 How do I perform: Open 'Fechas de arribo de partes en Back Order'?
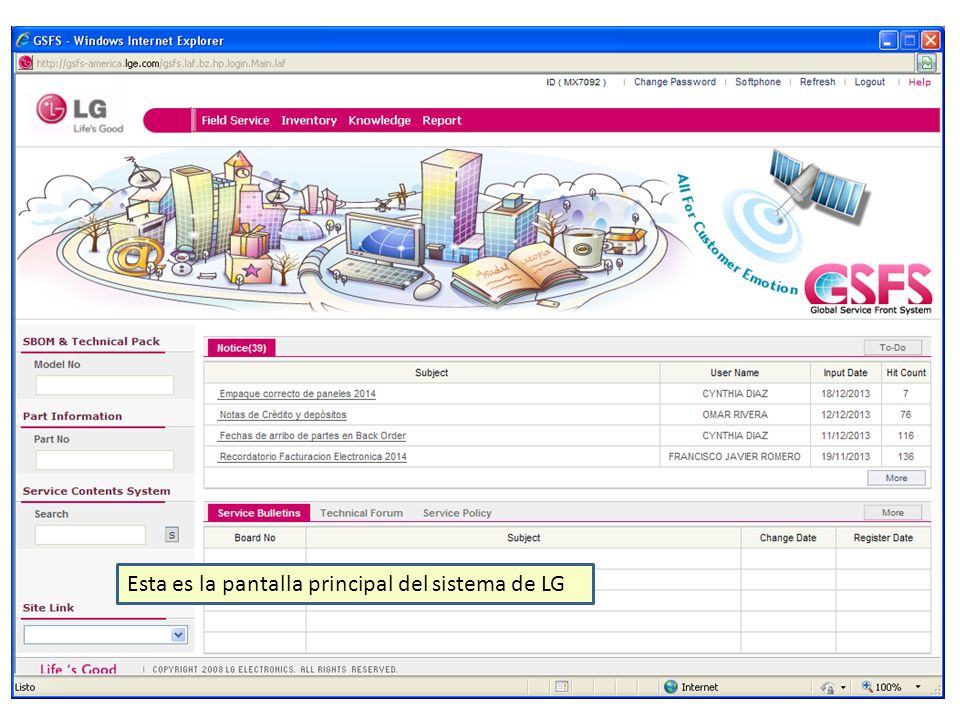[x=312, y=435]
